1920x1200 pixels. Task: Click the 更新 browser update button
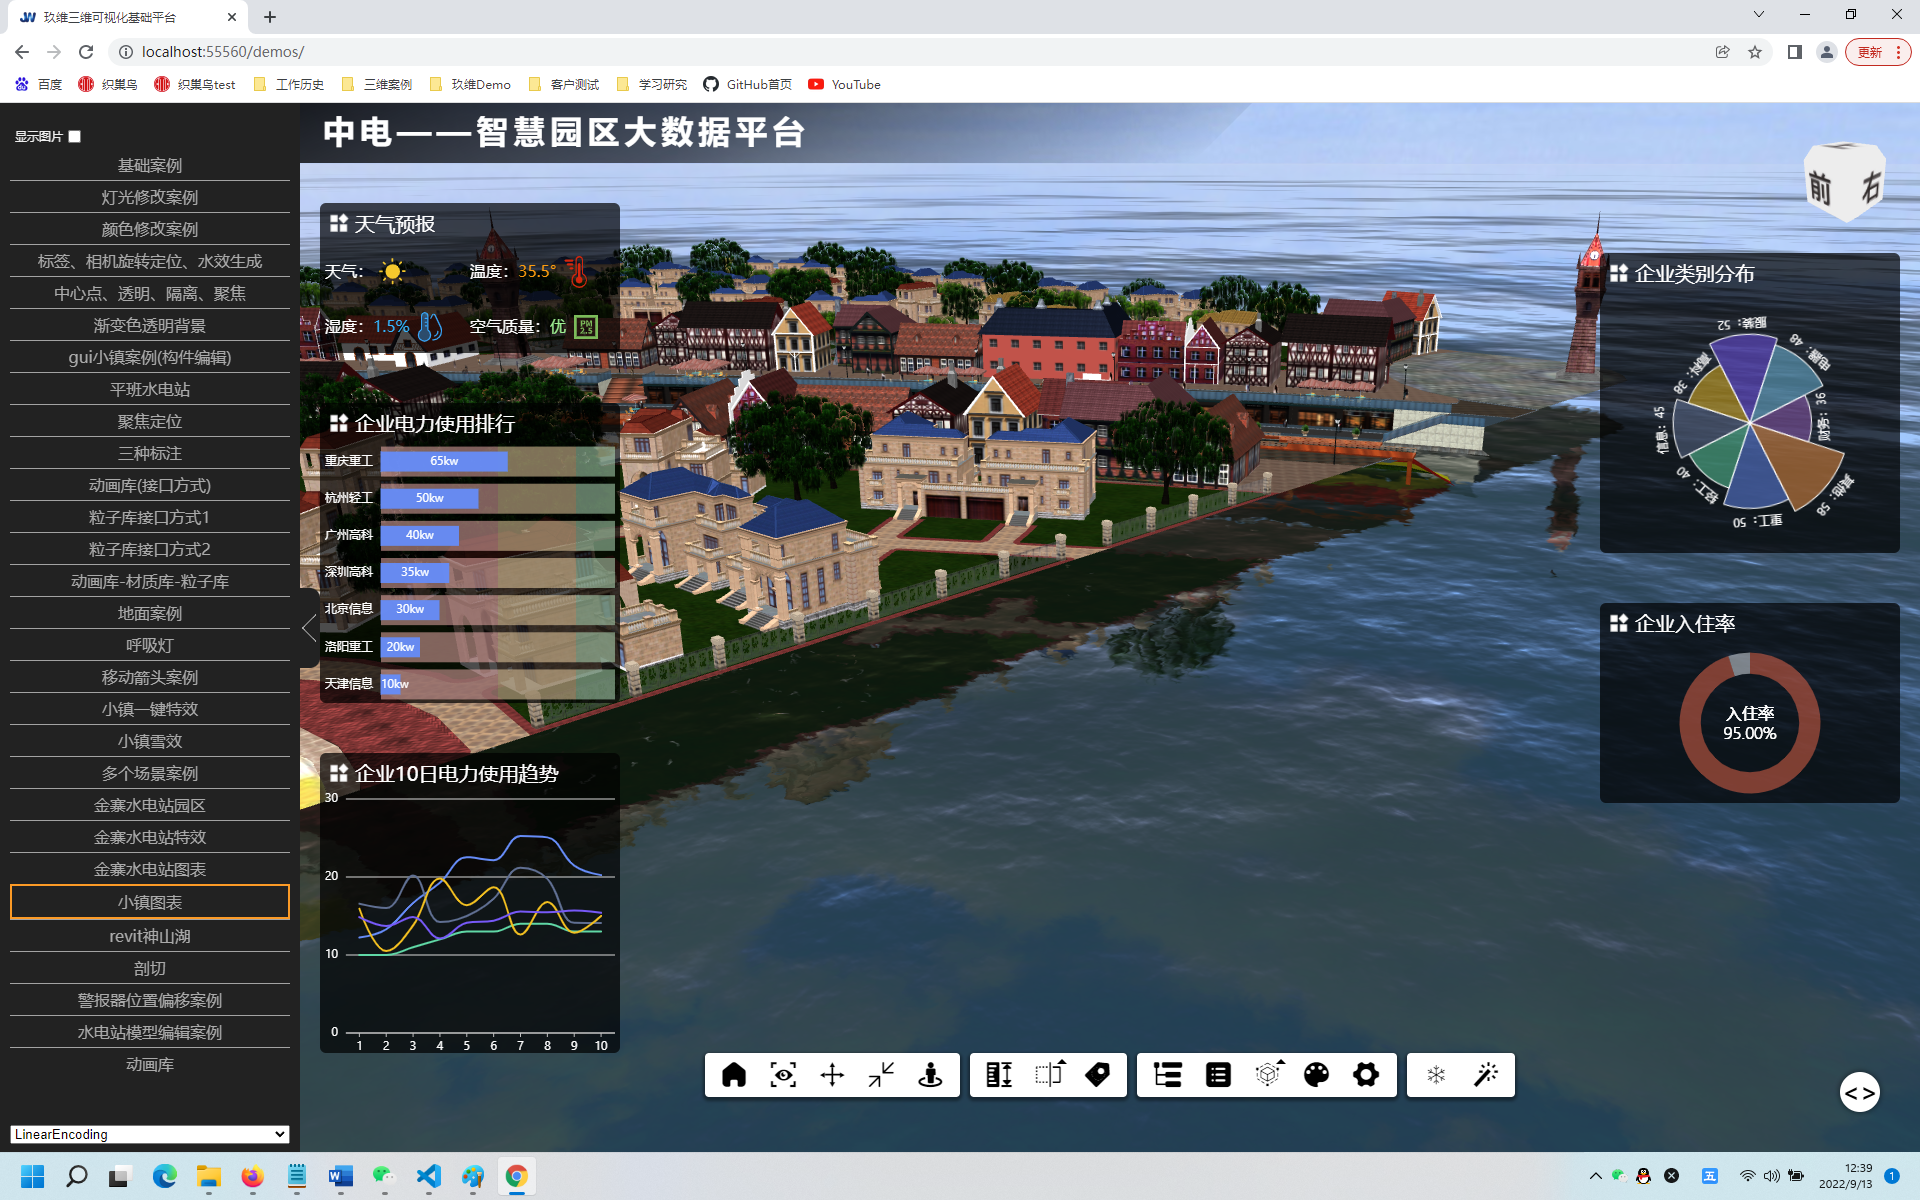[1870, 52]
